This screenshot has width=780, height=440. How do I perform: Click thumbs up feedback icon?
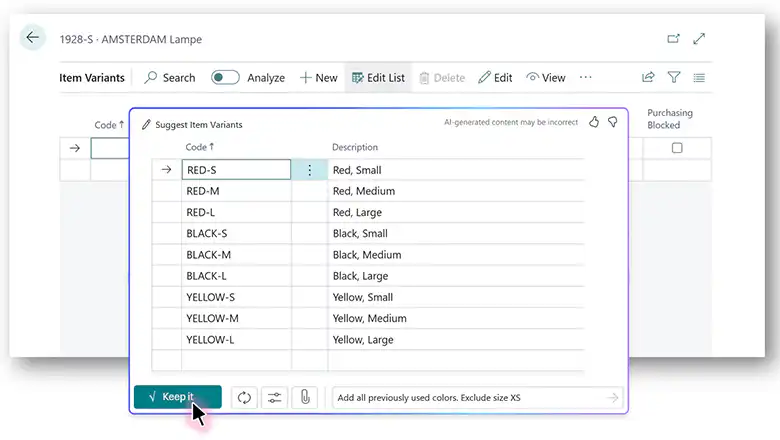point(594,122)
